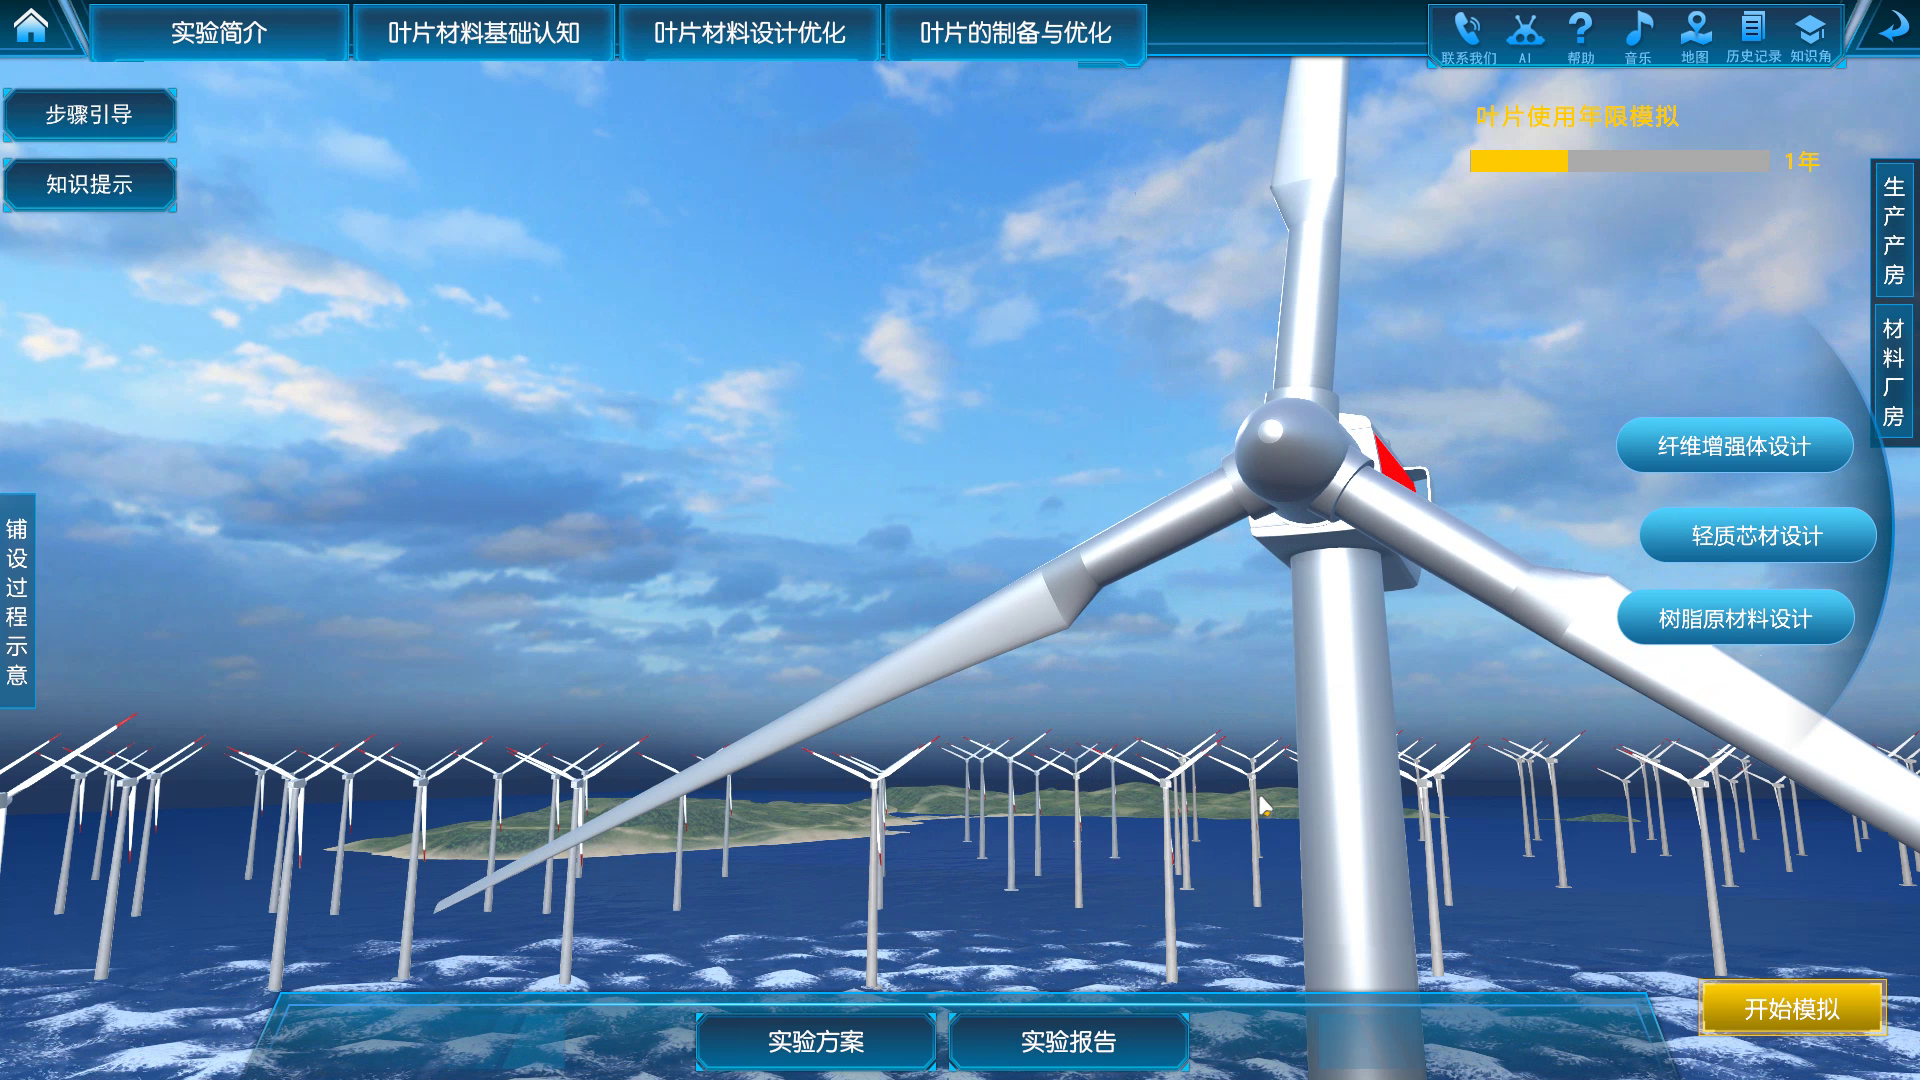Click the home icon
This screenshot has width=1920, height=1080.
(x=31, y=27)
